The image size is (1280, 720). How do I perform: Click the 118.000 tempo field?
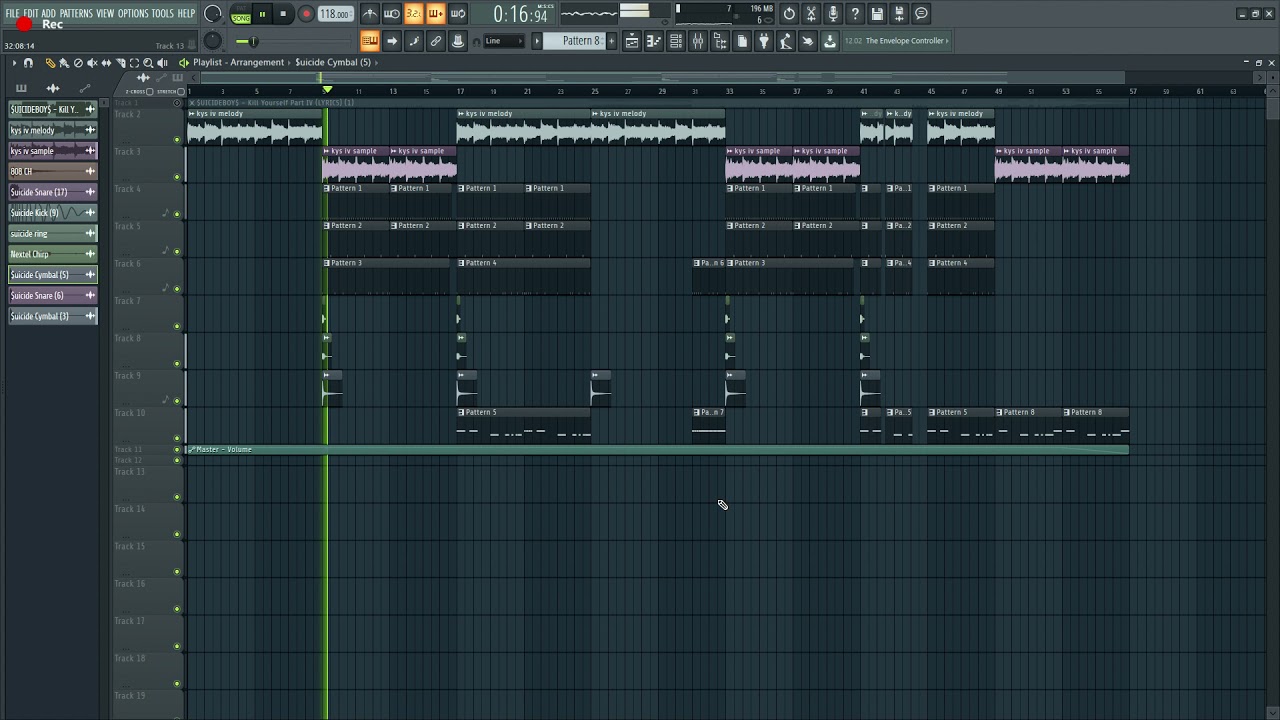coord(335,14)
